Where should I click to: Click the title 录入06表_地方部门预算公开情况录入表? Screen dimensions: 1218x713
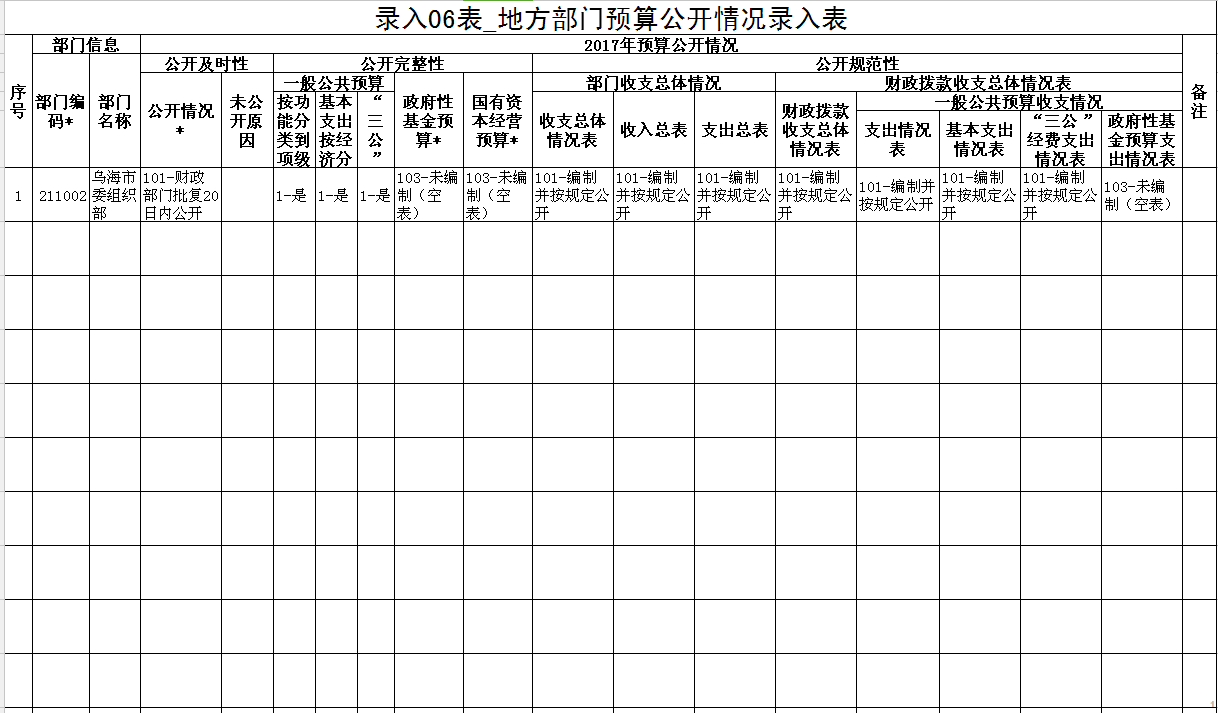point(611,17)
